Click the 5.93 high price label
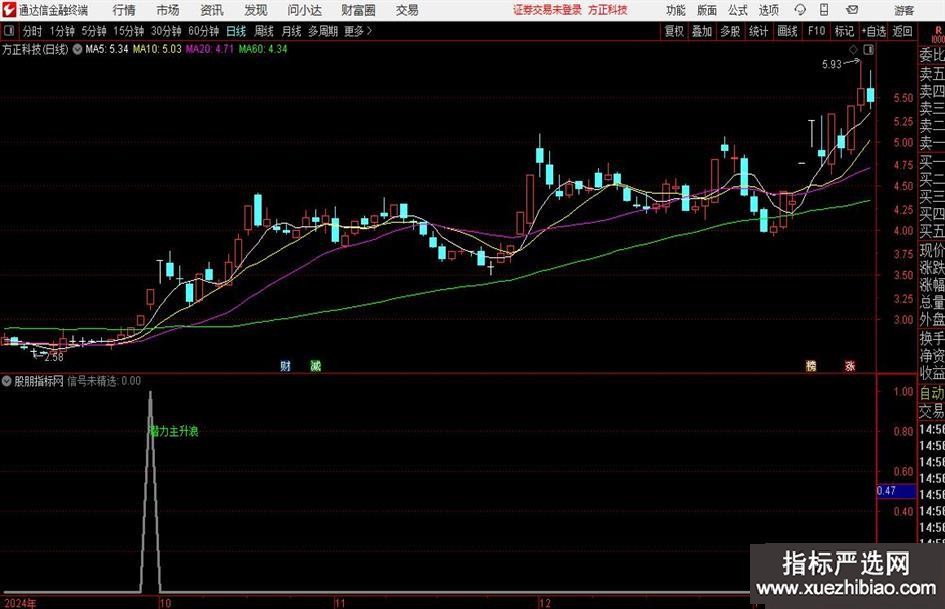The width and height of the screenshot is (945, 609). pos(832,65)
